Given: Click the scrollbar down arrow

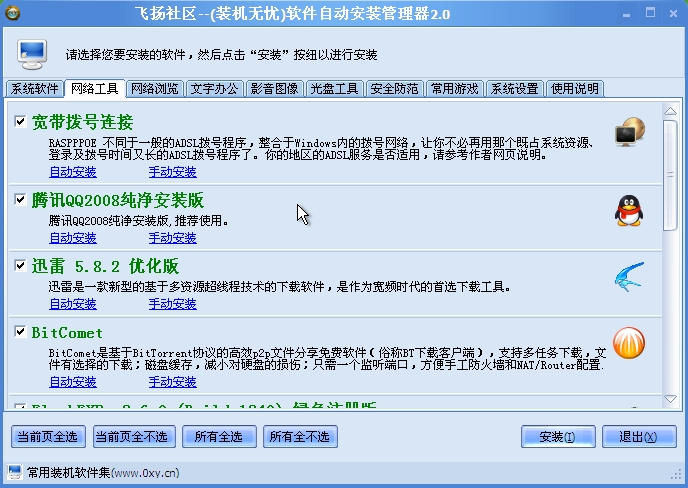Looking at the screenshot, I should [x=670, y=399].
